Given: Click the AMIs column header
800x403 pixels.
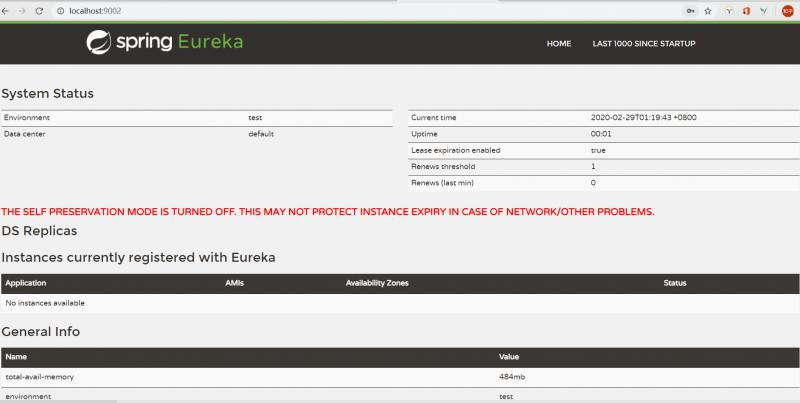Looking at the screenshot, I should coord(234,283).
